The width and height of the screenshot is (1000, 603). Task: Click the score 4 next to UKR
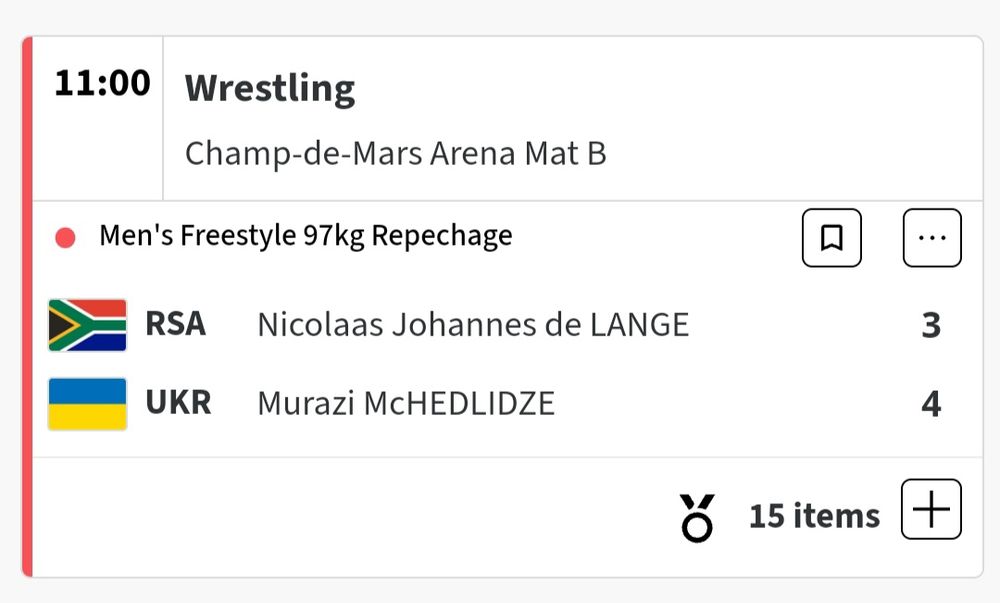click(x=931, y=403)
